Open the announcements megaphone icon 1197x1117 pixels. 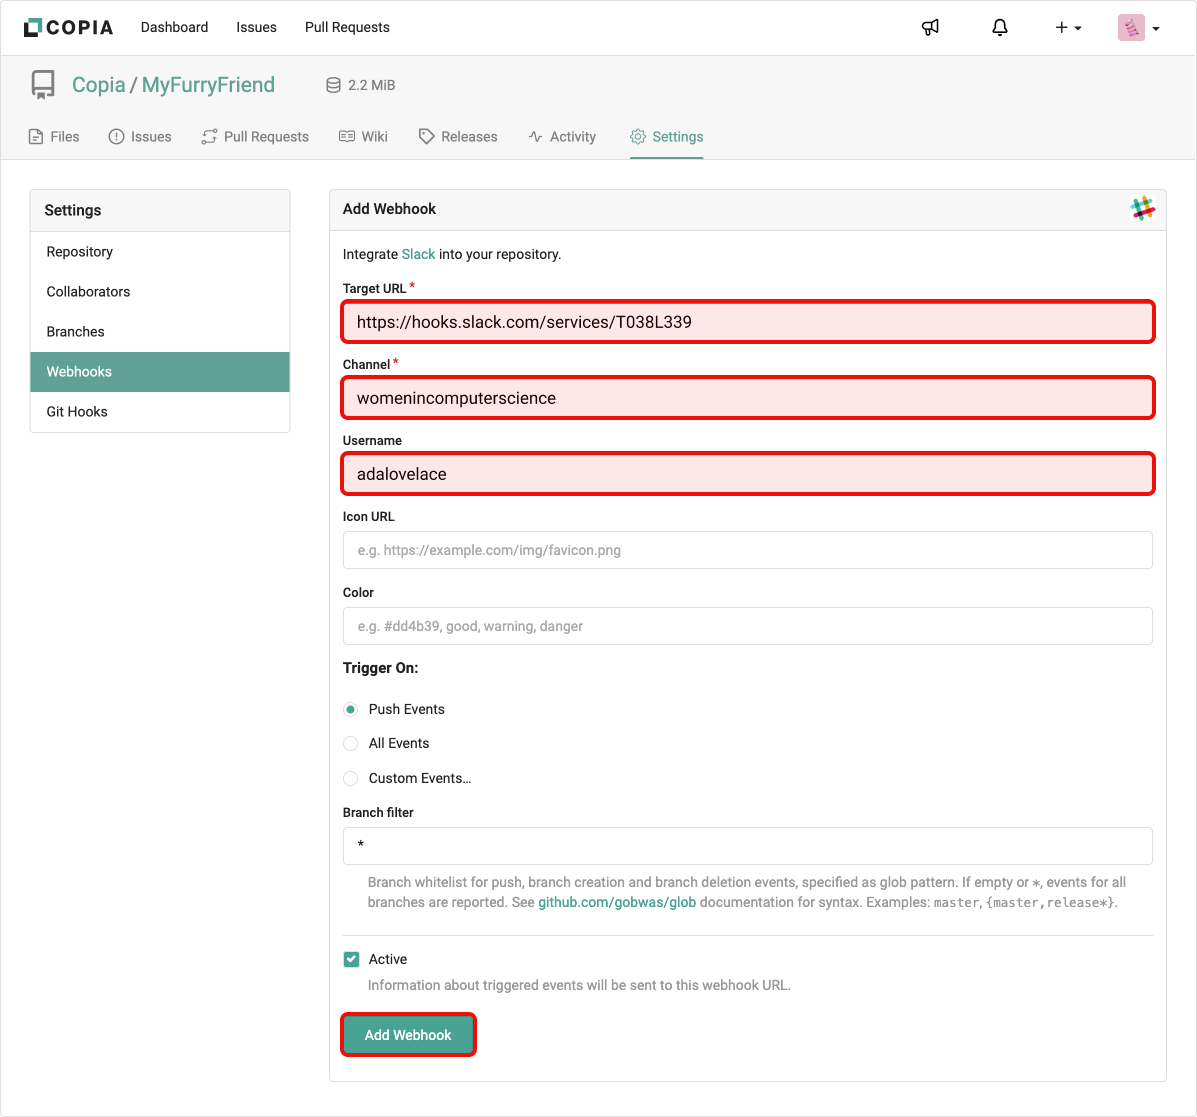coord(930,27)
